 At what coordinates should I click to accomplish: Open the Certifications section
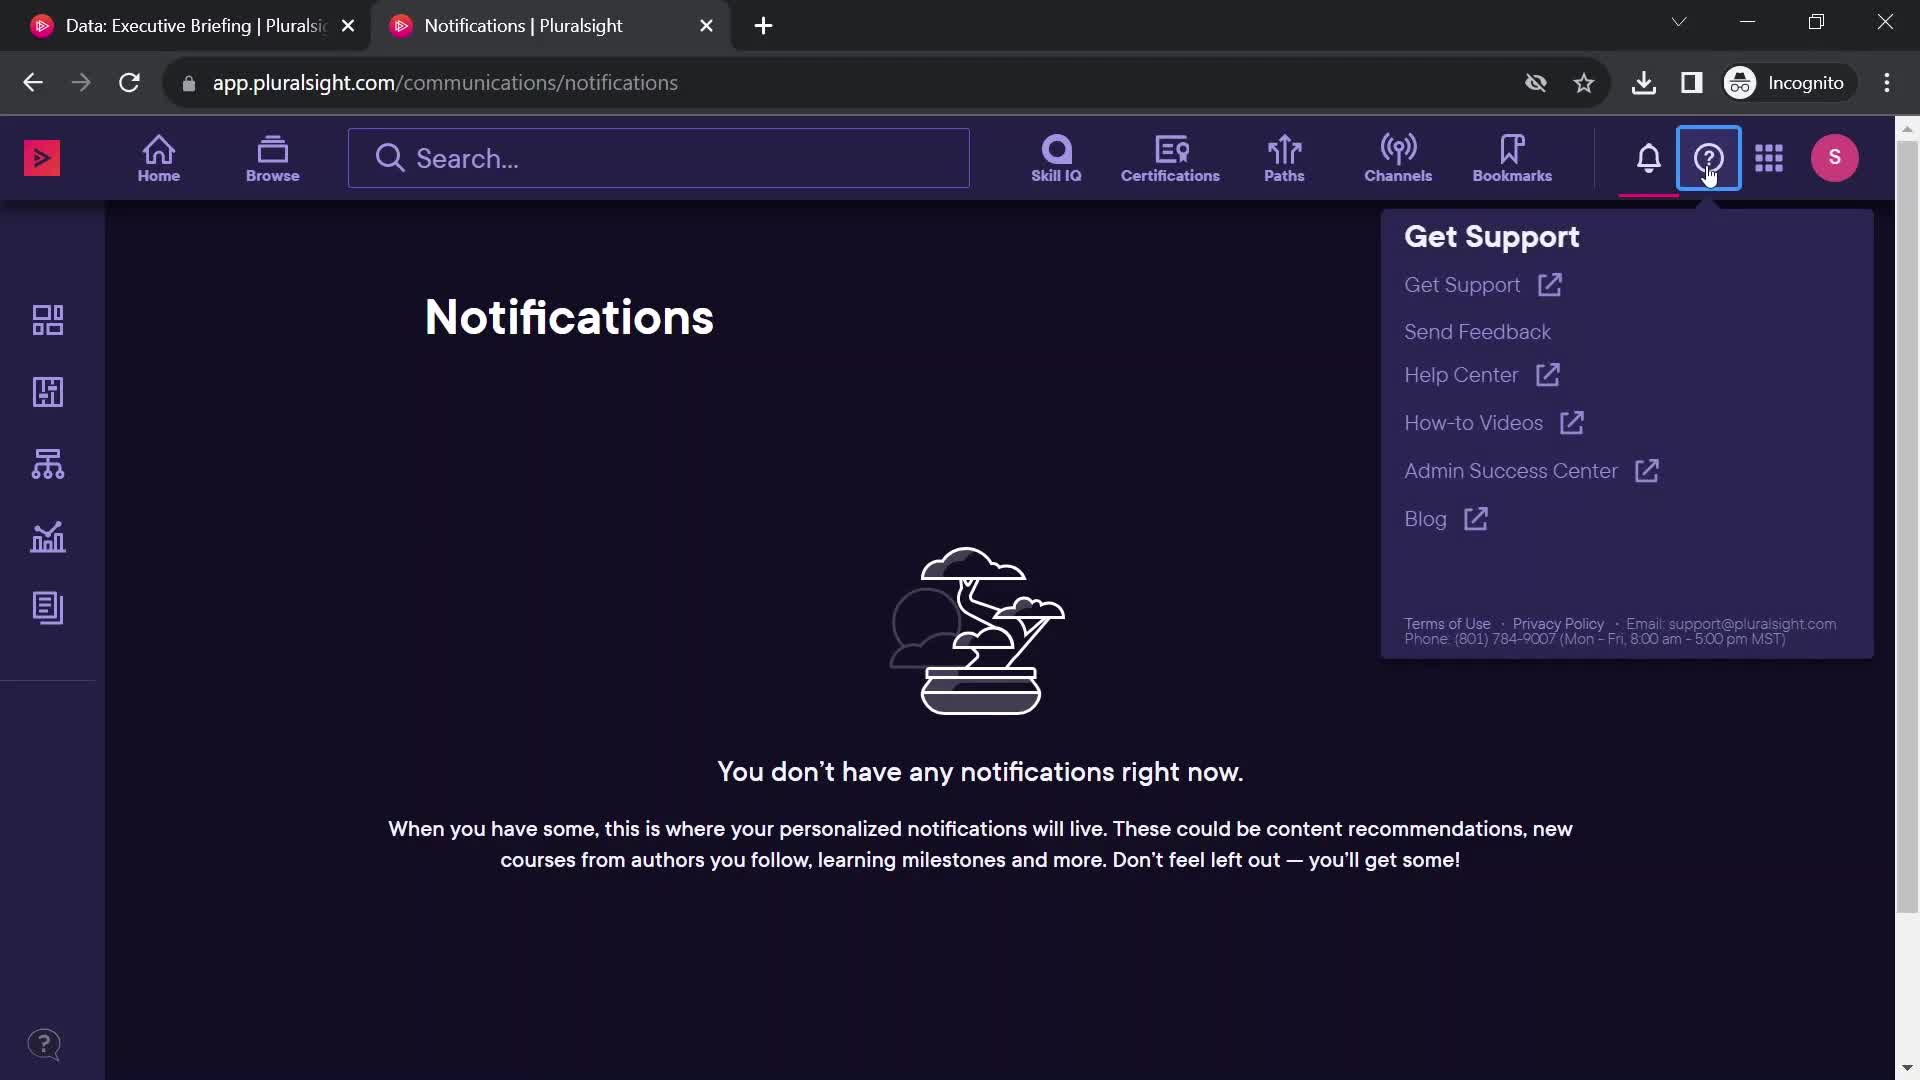pyautogui.click(x=1171, y=157)
